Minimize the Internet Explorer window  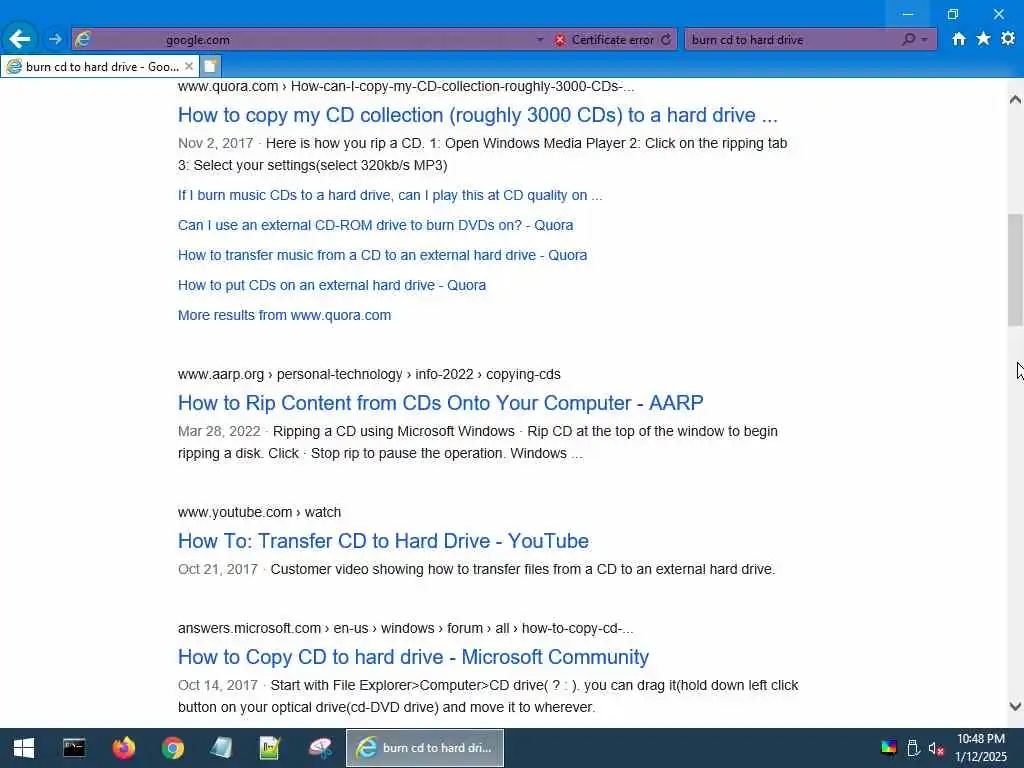(x=908, y=14)
